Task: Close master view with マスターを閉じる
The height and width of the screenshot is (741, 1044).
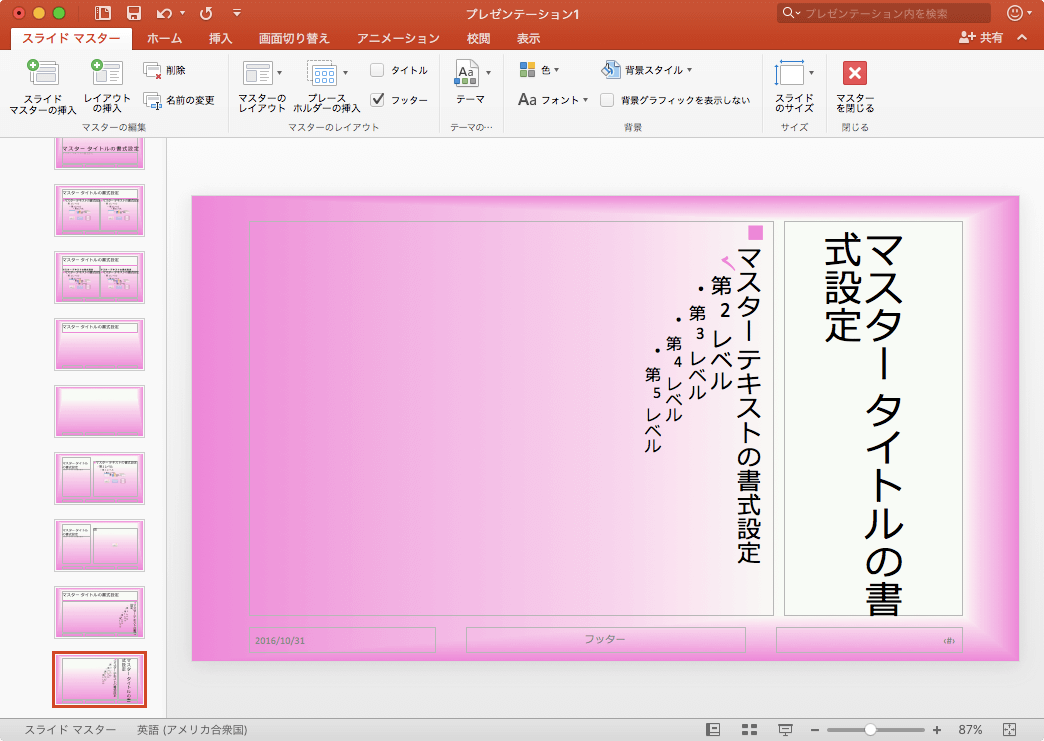Action: coord(855,74)
